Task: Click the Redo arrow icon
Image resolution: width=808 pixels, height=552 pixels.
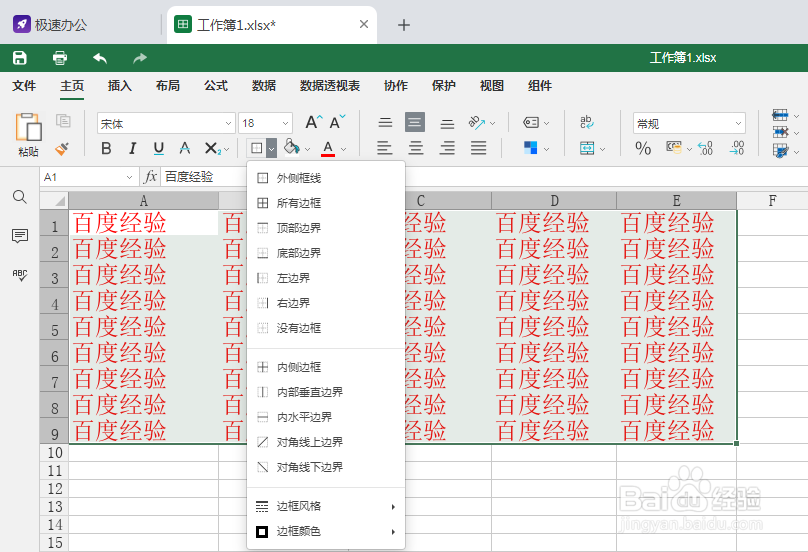Action: (140, 58)
